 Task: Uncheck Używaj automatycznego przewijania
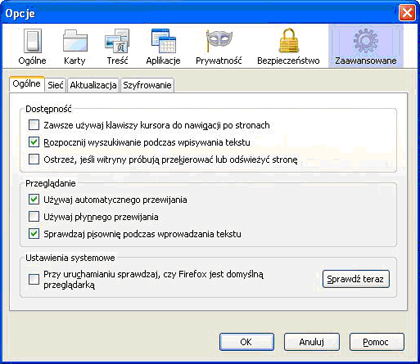point(34,200)
